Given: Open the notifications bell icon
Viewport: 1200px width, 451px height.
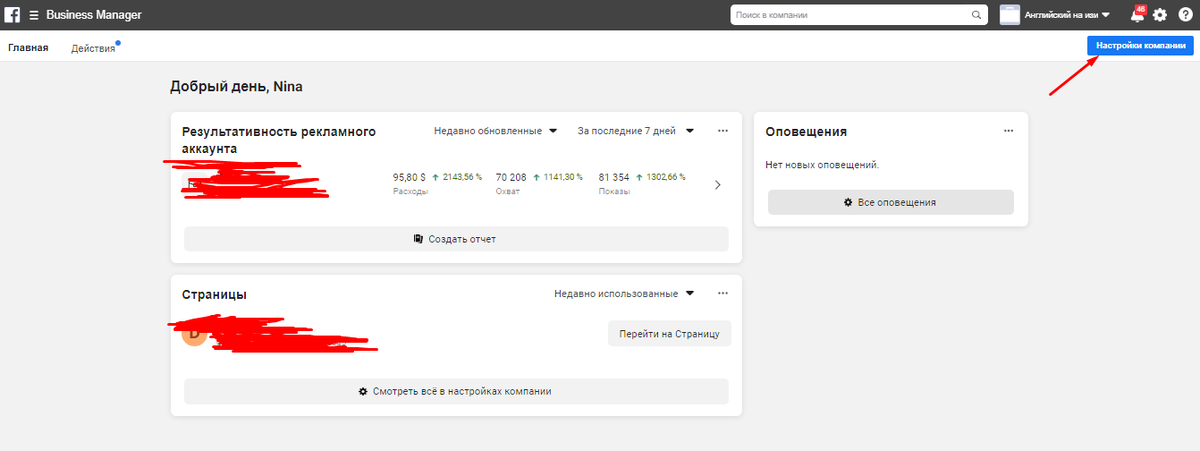Looking at the screenshot, I should tap(1137, 15).
